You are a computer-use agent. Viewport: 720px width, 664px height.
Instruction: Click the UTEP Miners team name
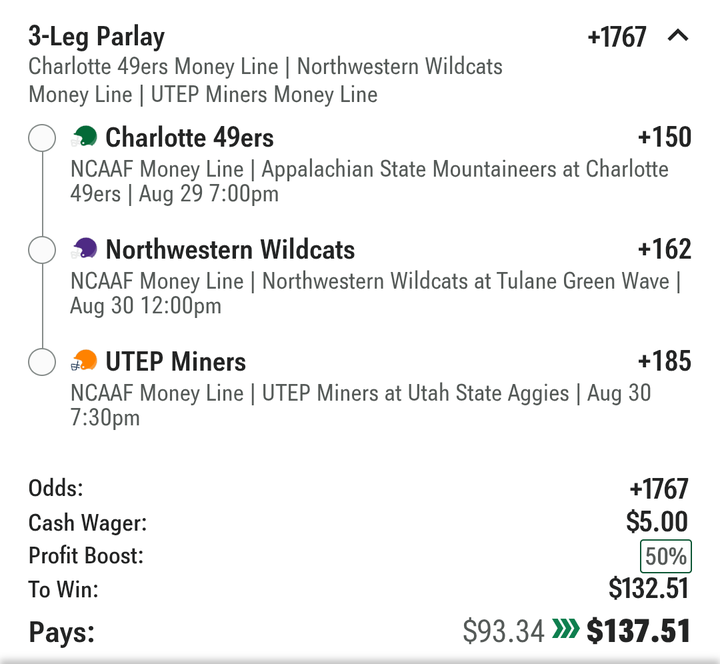[x=176, y=361]
